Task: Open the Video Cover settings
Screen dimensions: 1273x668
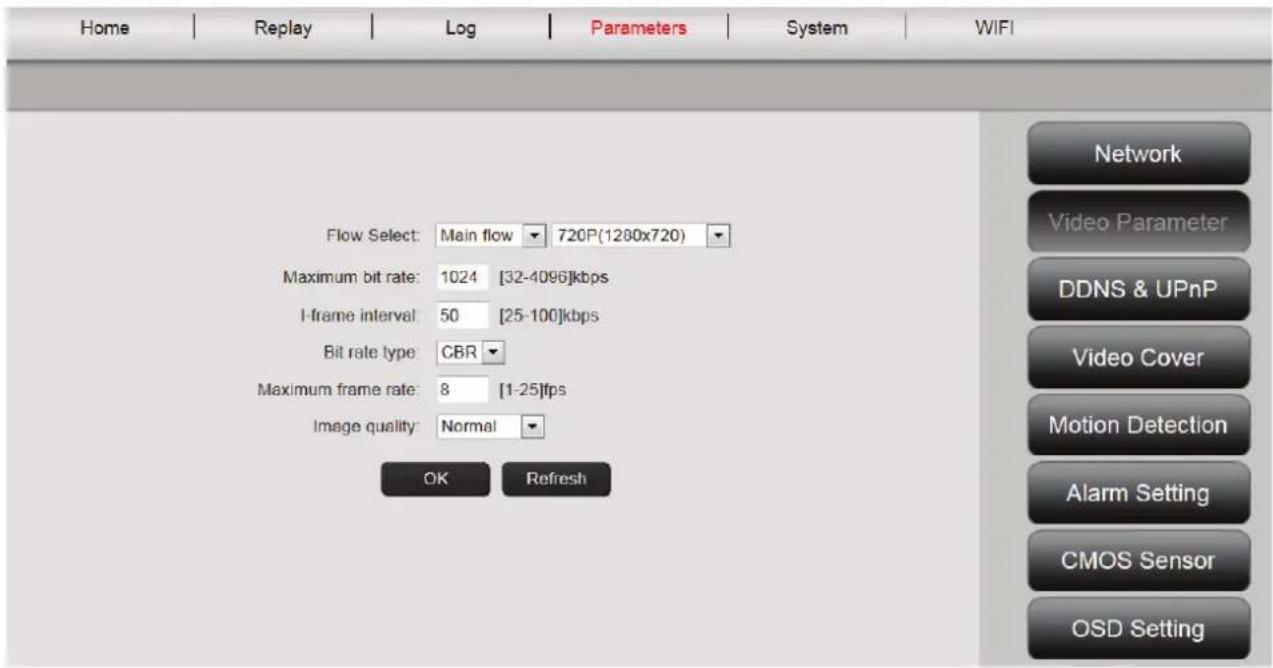Action: tap(1138, 358)
